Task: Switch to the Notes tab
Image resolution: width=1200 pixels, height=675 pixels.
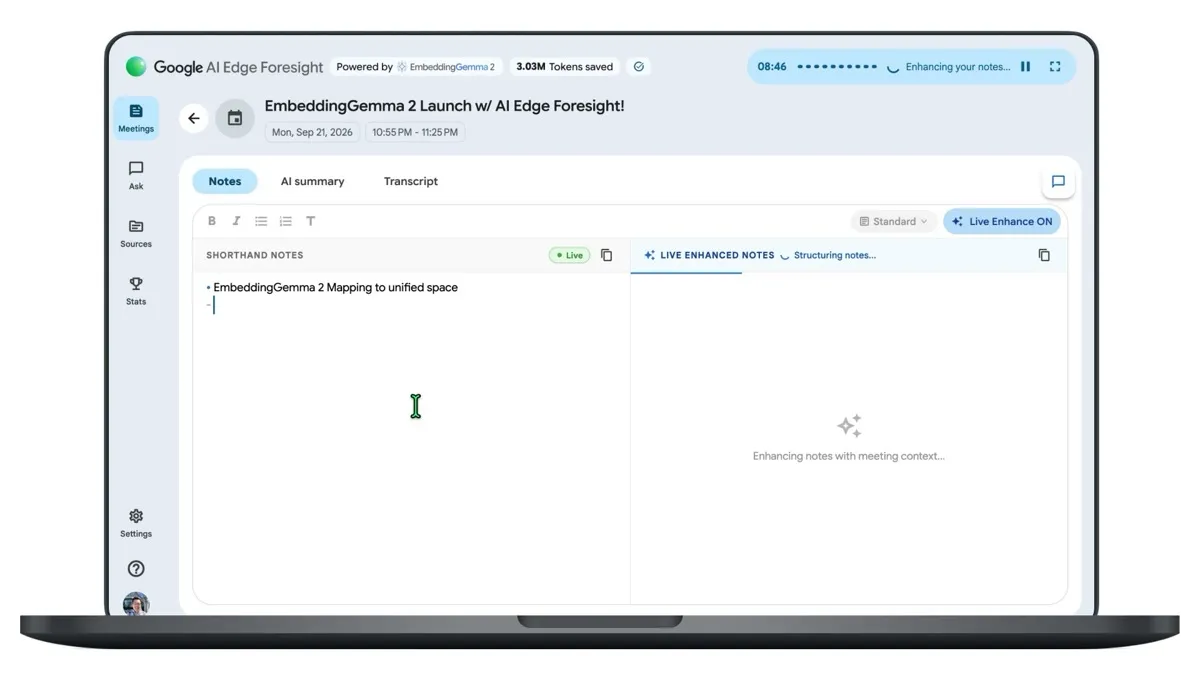Action: (225, 181)
